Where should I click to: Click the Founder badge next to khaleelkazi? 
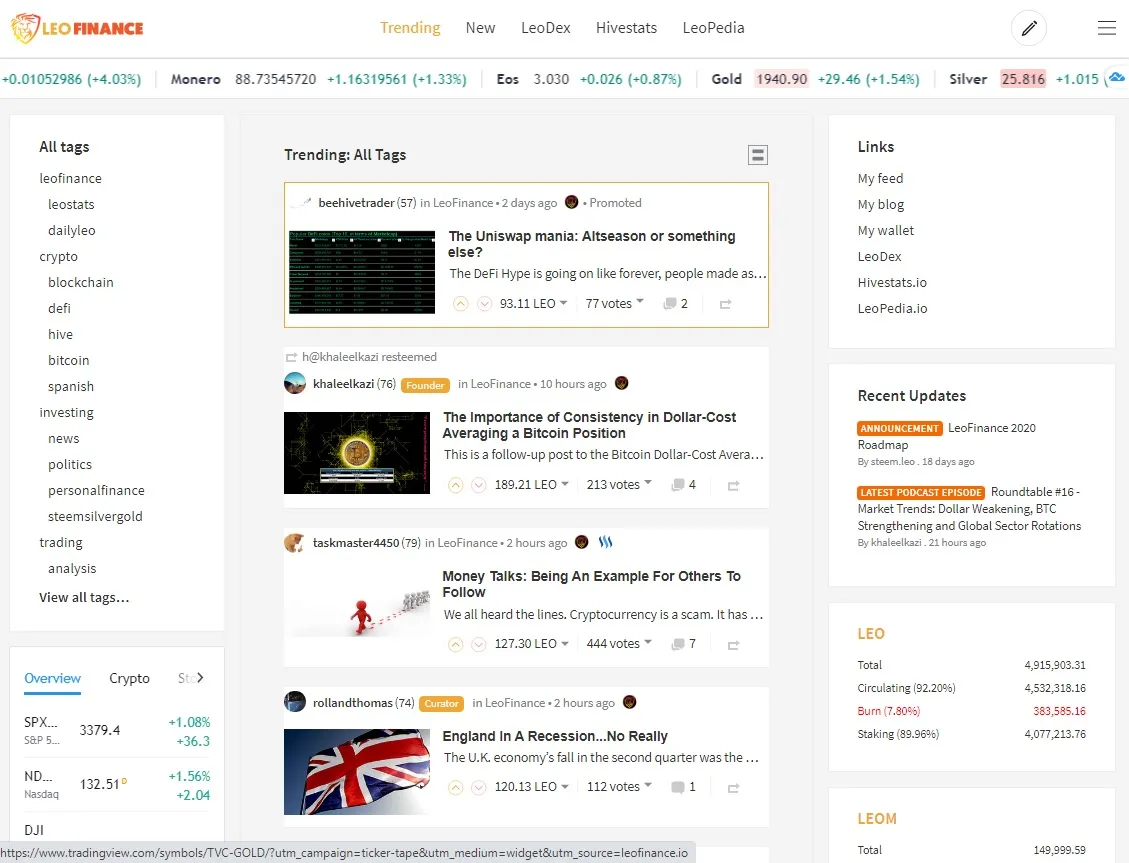(425, 385)
